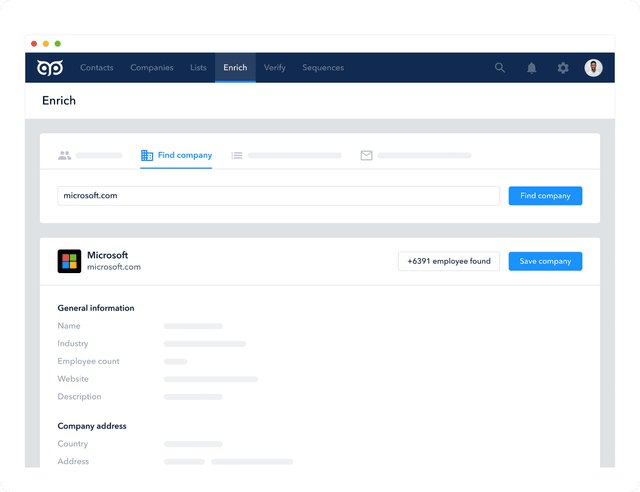Open search with the magnifier icon
Viewport: 640px width, 492px height.
[500, 68]
